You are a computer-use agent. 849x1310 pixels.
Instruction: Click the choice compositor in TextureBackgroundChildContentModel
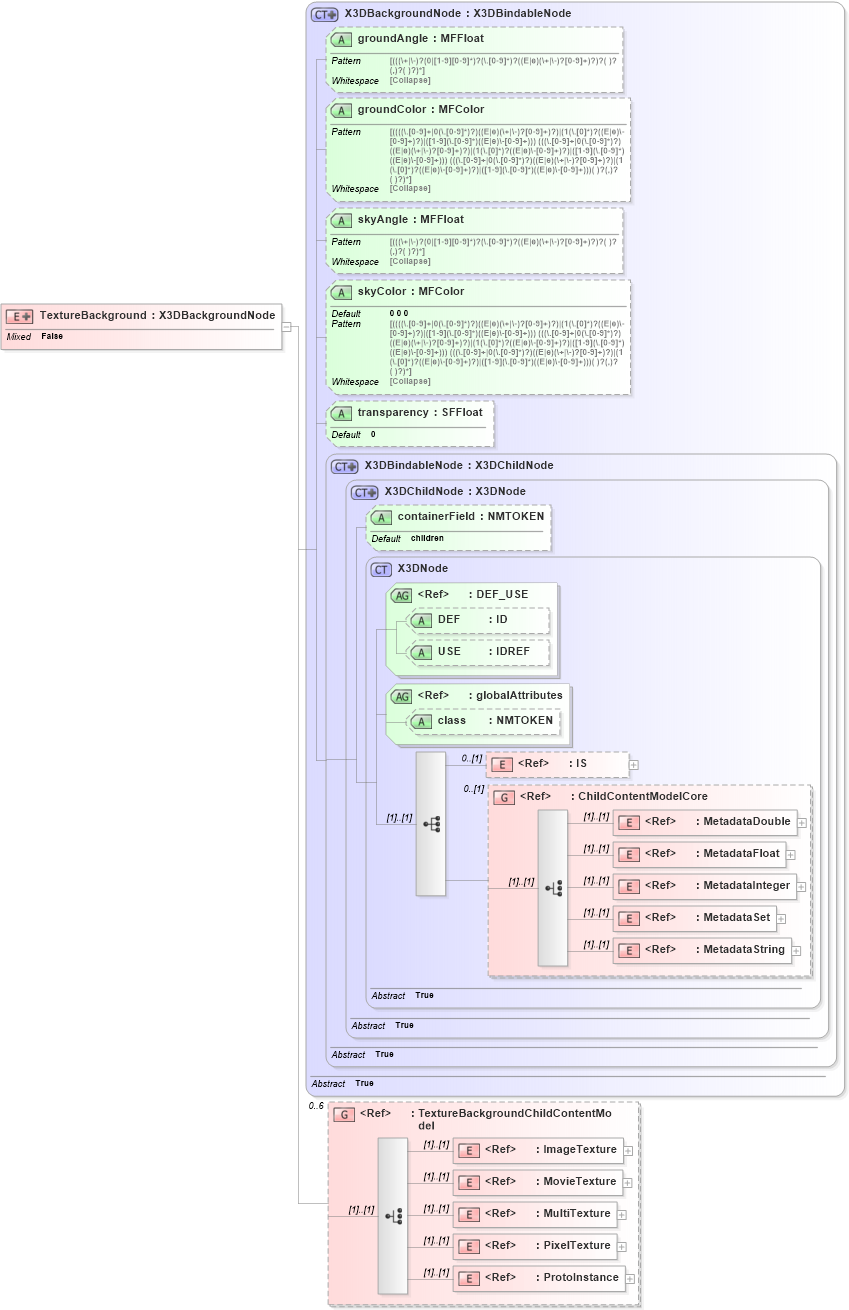coord(393,1216)
